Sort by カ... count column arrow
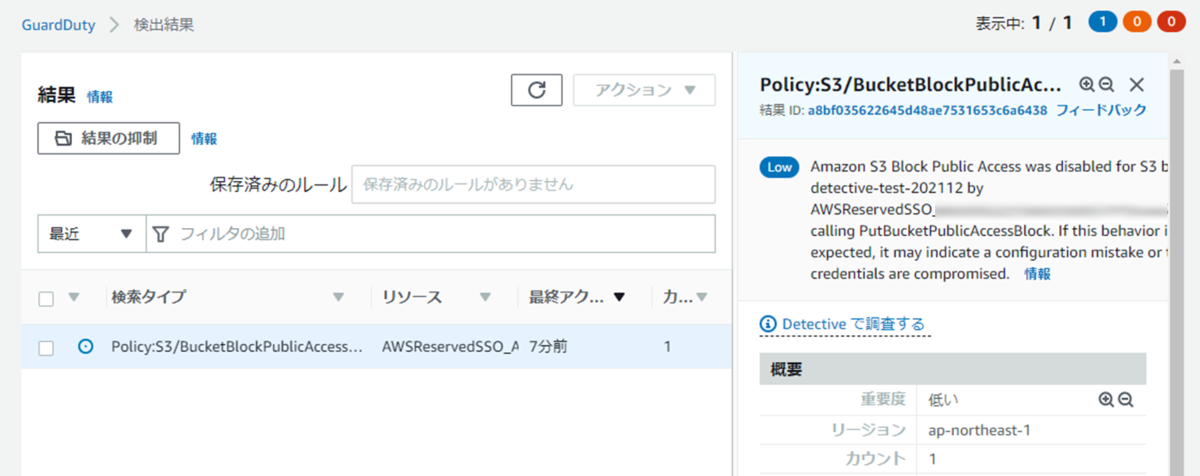 click(701, 297)
